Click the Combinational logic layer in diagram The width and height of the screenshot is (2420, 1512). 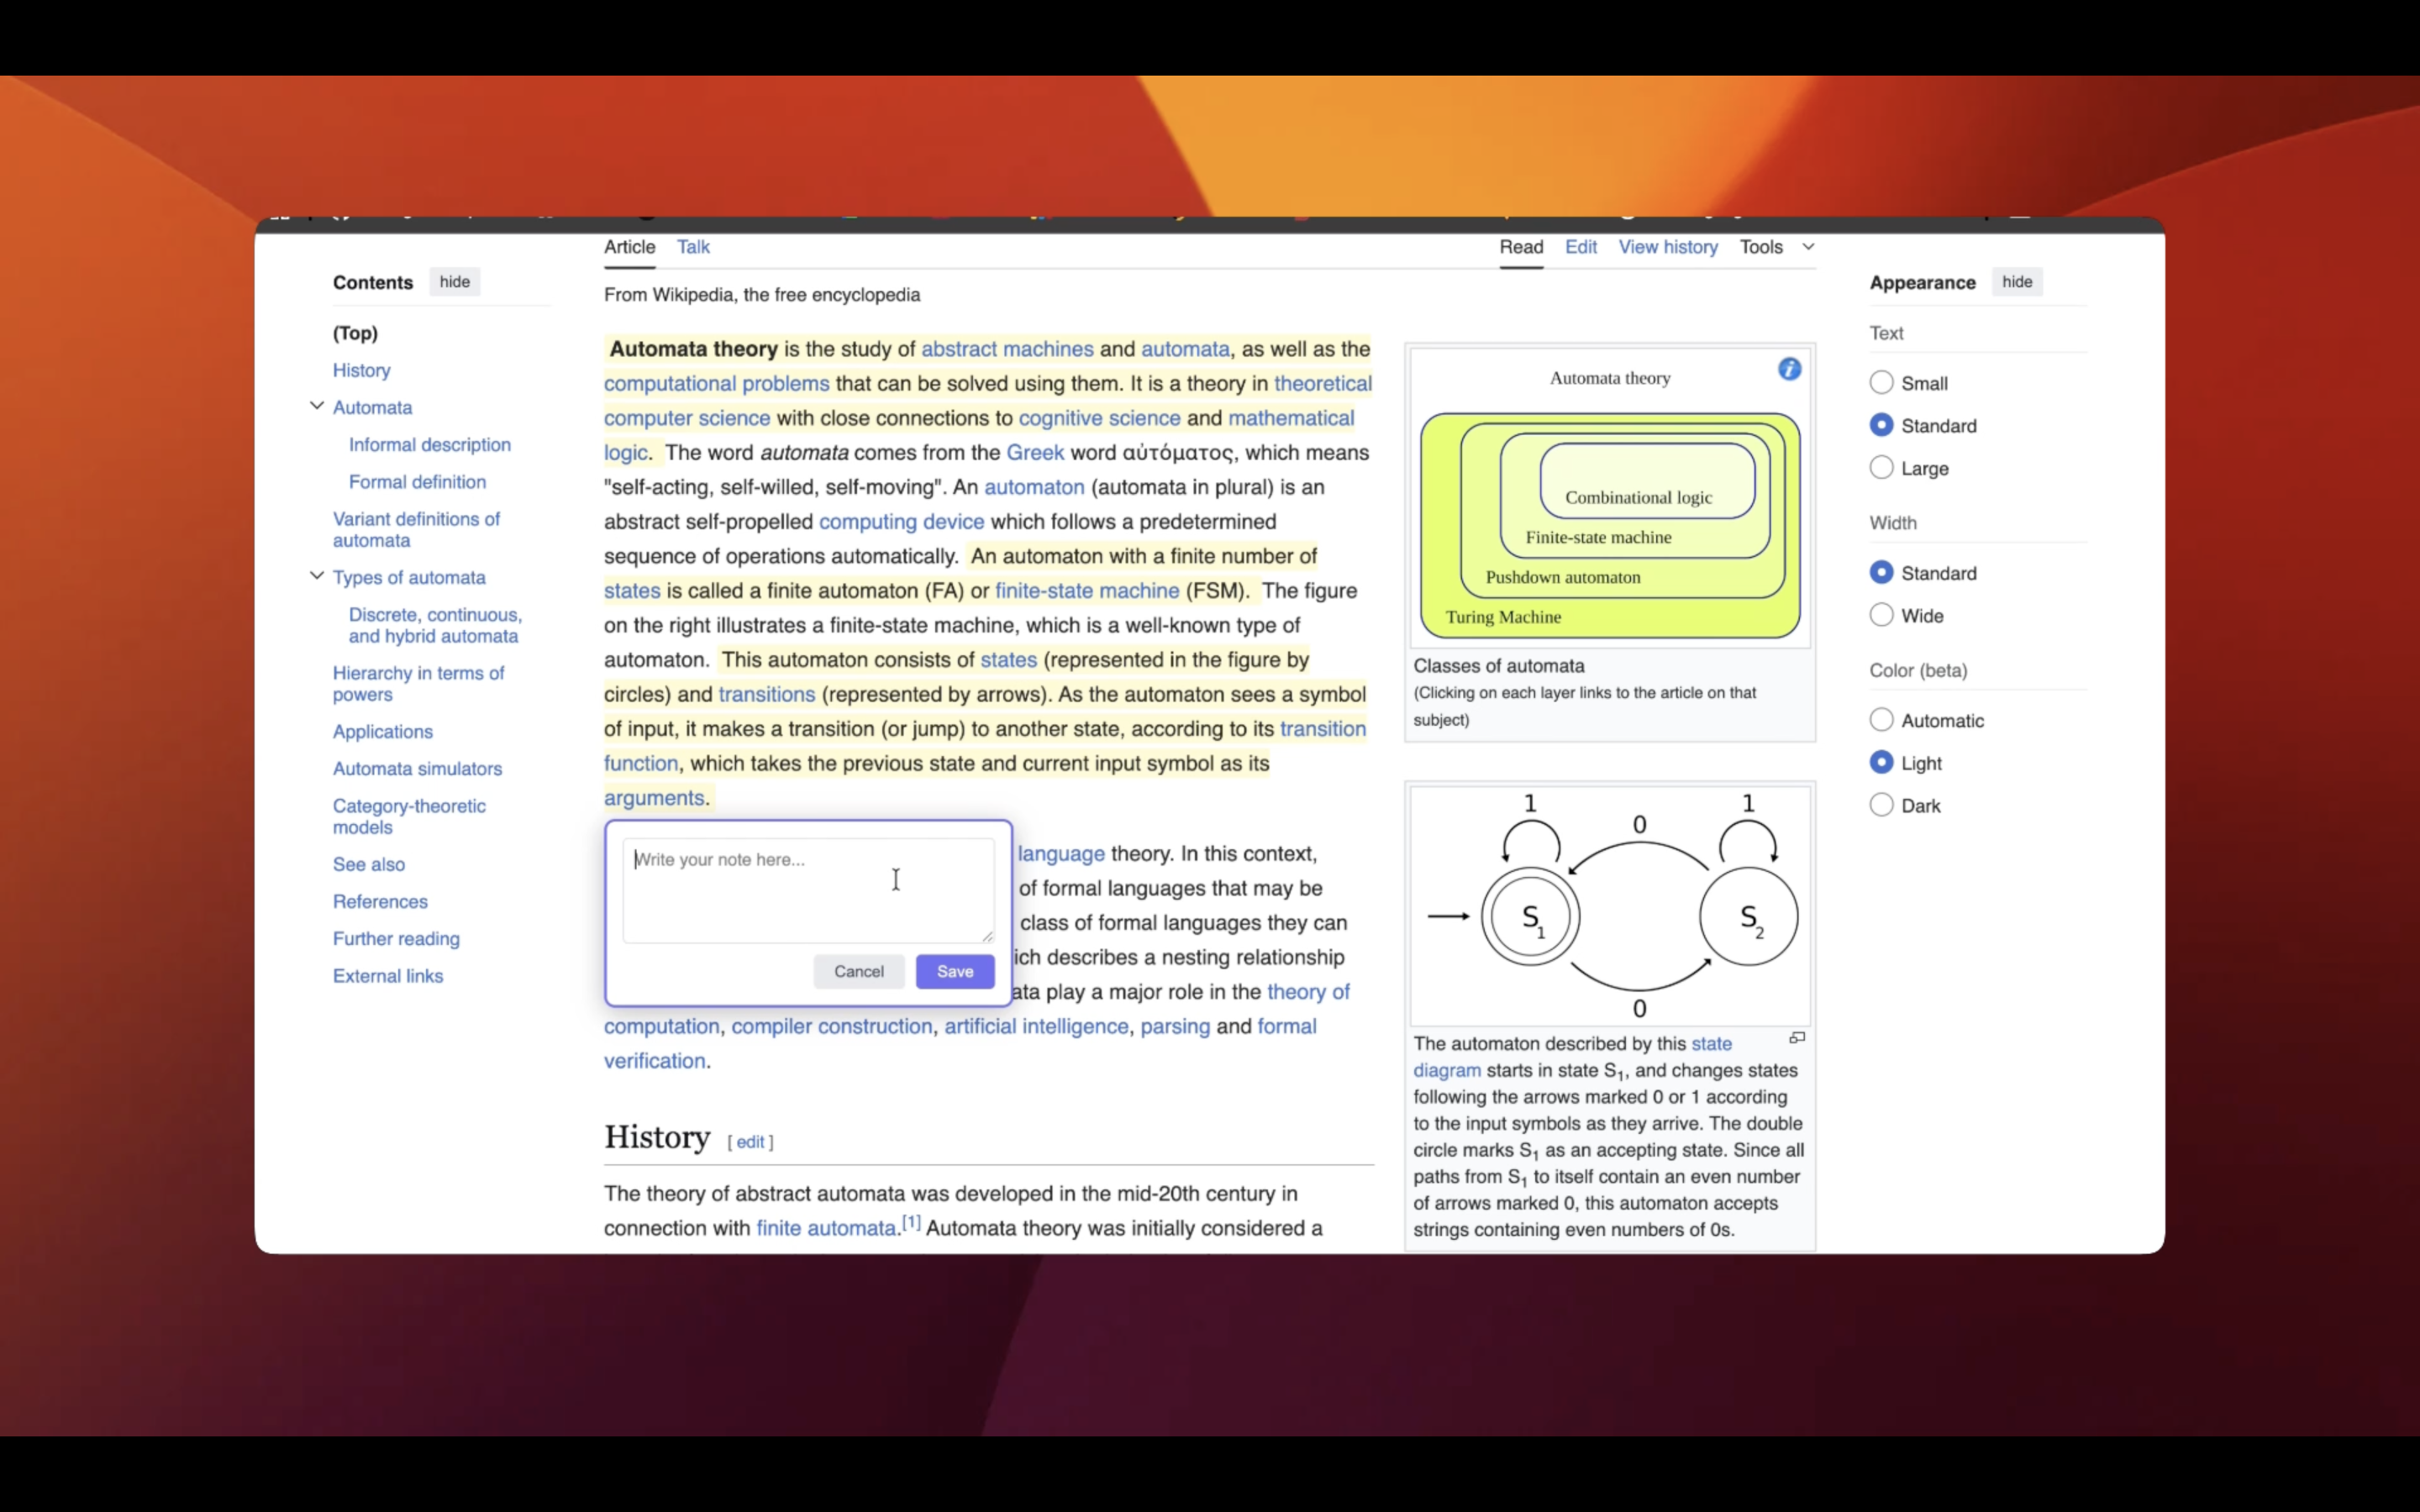pos(1638,497)
